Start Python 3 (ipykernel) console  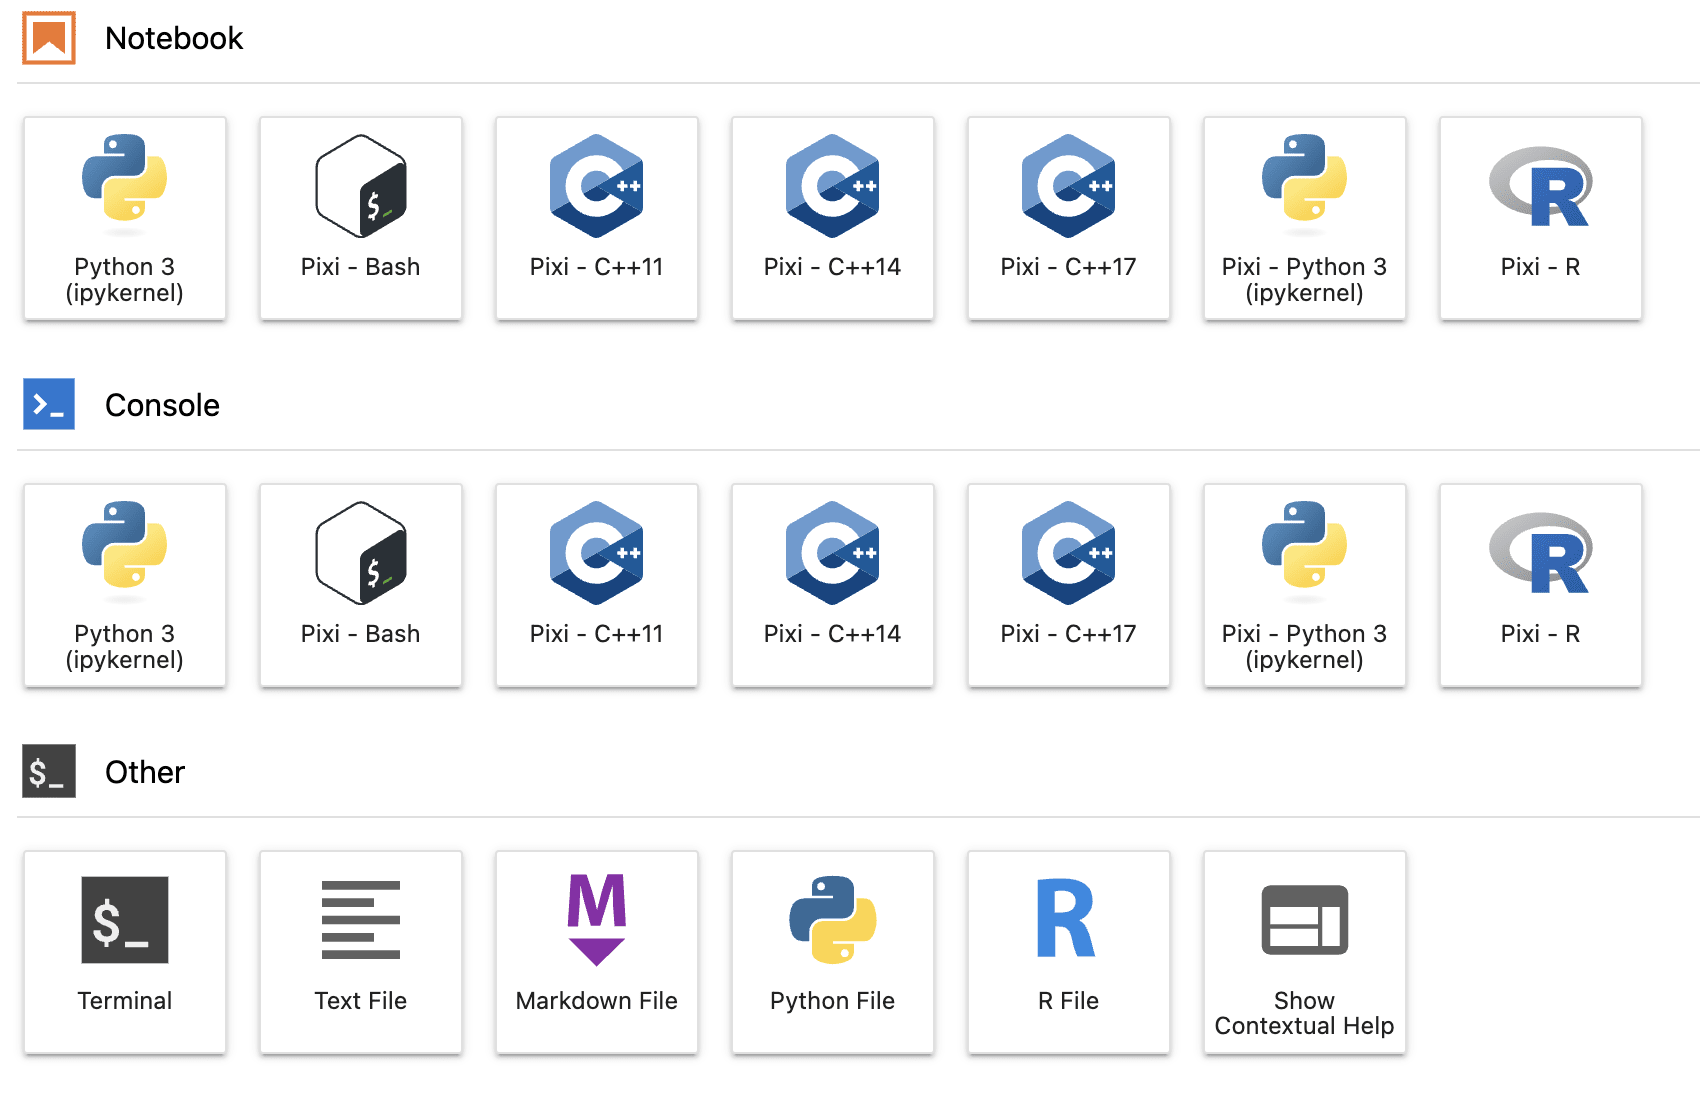tap(125, 585)
